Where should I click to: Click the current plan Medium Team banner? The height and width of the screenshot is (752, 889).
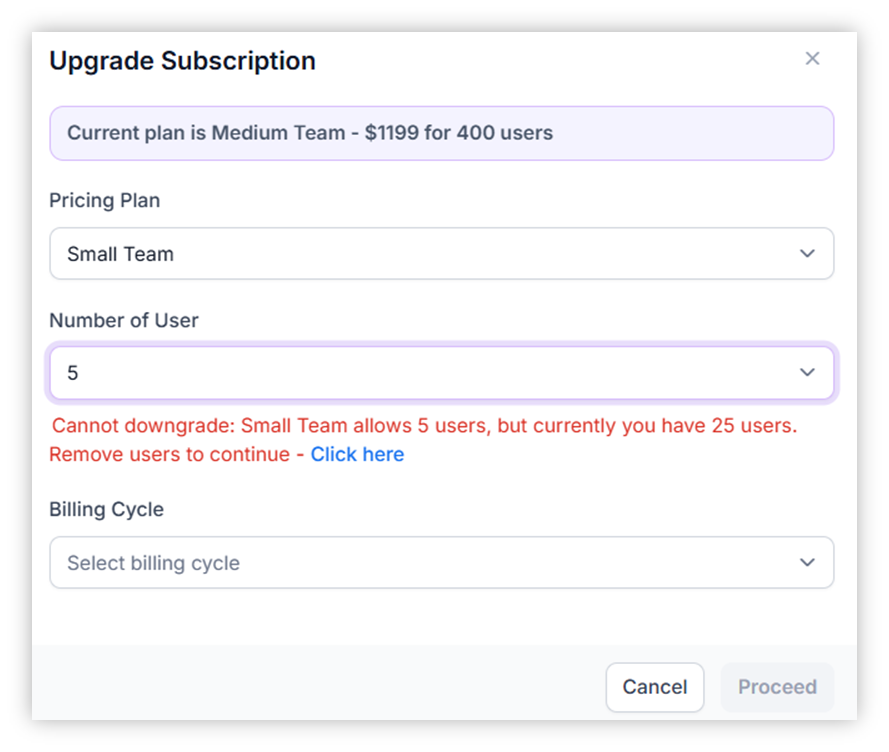pos(441,133)
